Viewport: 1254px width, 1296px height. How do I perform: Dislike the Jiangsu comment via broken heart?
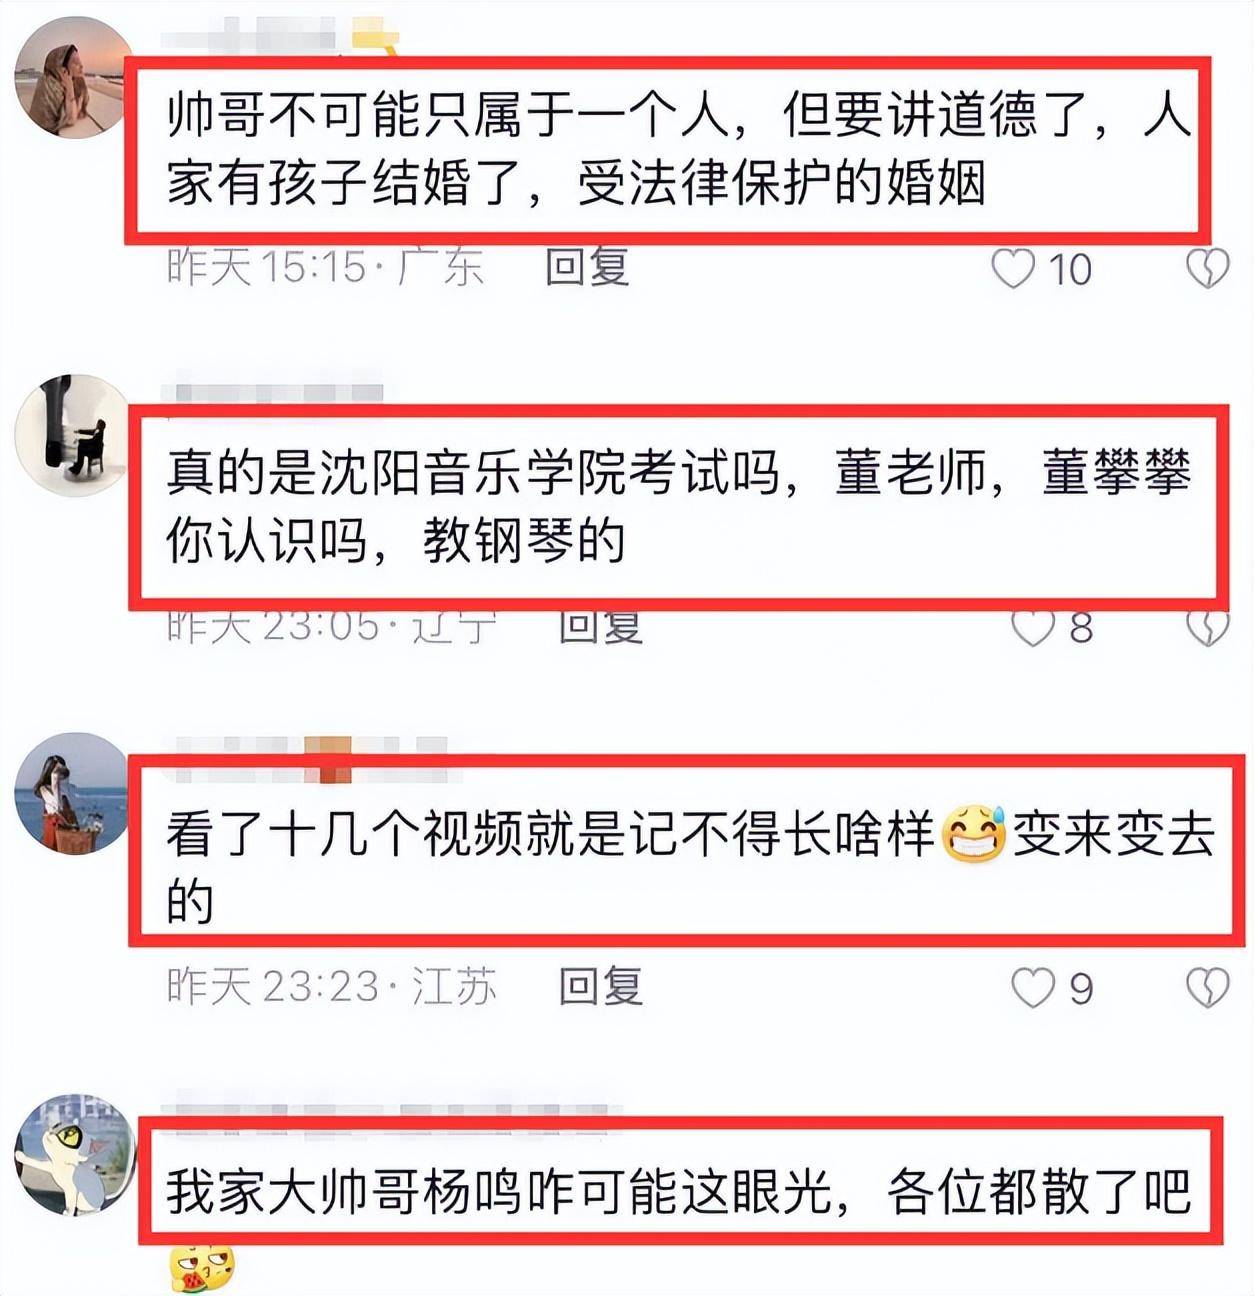1207,988
